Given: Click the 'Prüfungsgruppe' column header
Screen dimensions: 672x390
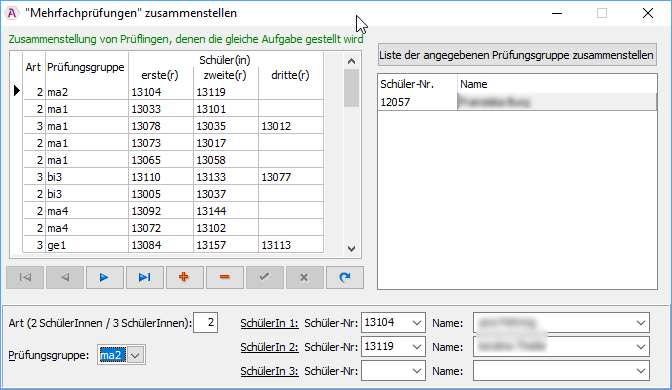Looking at the screenshot, I should (87, 67).
